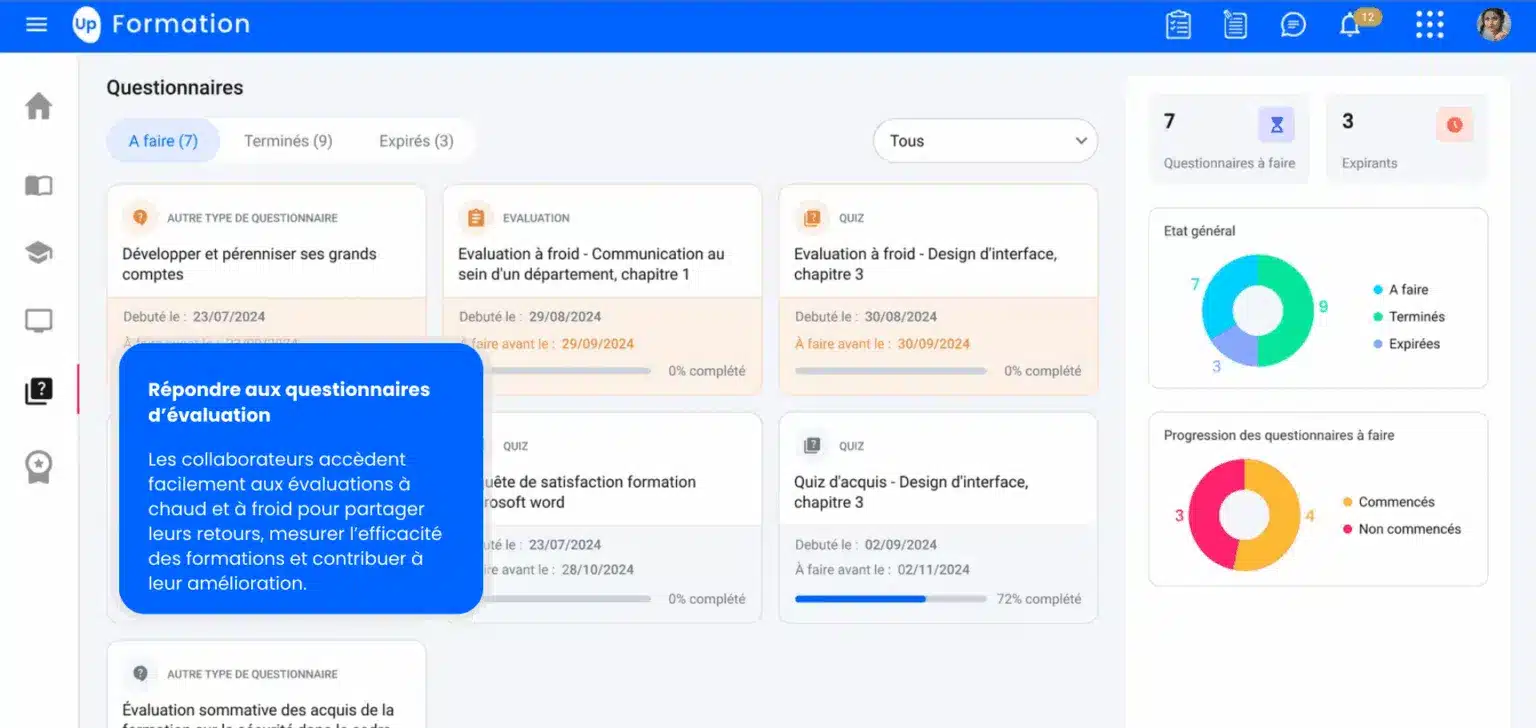Select the A faire (7) tab
Viewport: 1536px width, 728px height.
163,141
